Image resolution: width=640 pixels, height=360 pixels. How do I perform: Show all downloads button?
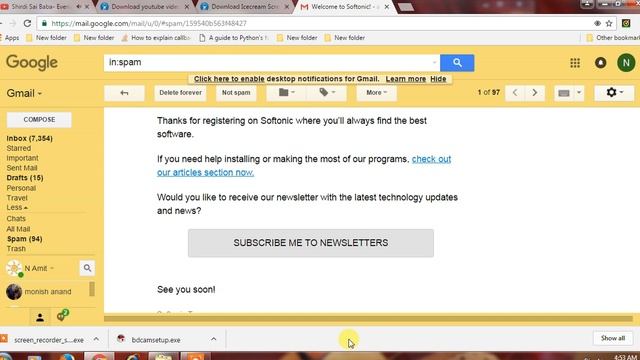[613, 338]
